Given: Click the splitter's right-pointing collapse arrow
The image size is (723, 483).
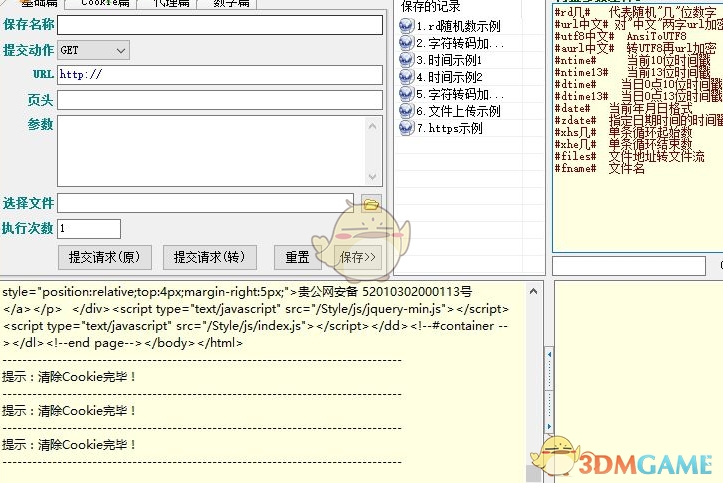Looking at the screenshot, I should [549, 426].
